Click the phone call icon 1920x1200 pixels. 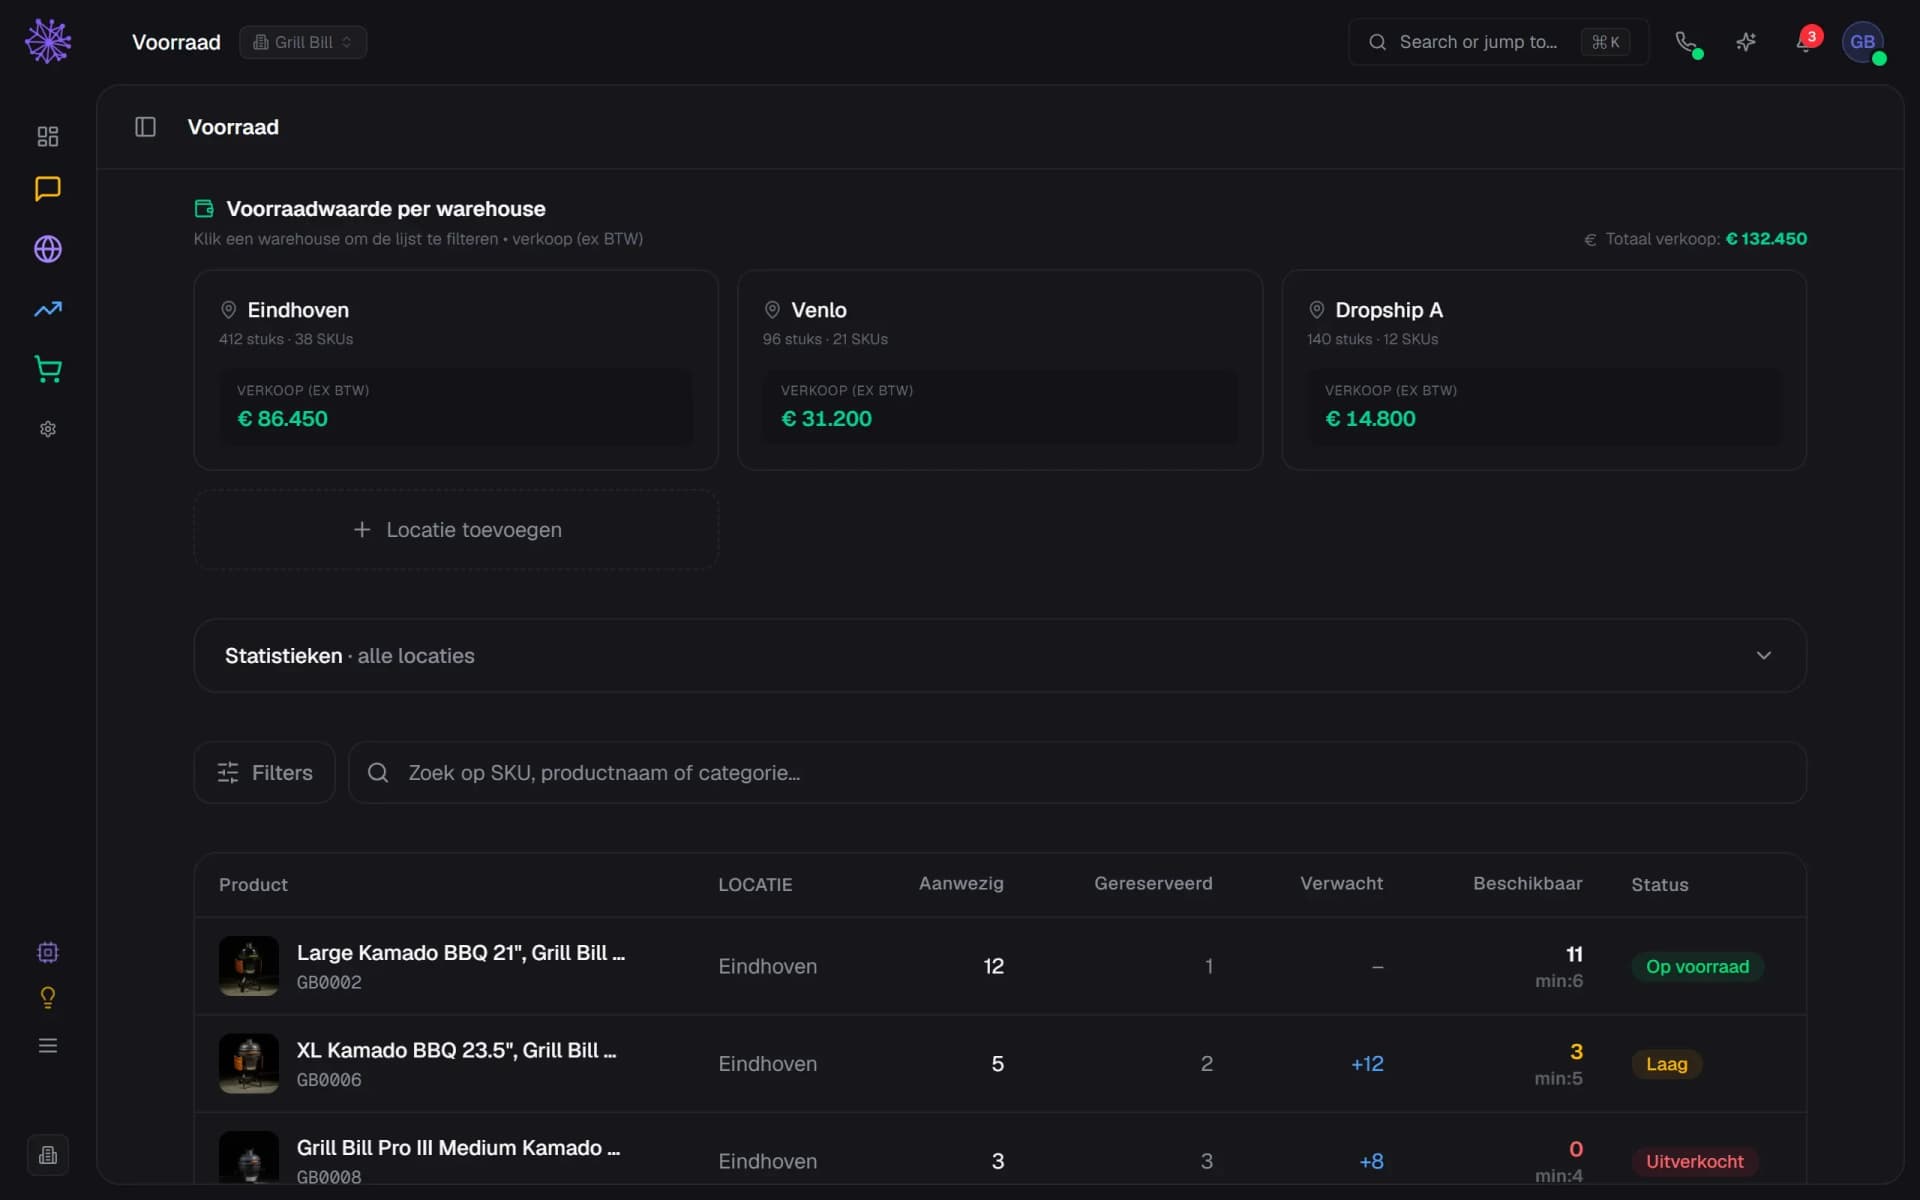point(1686,42)
